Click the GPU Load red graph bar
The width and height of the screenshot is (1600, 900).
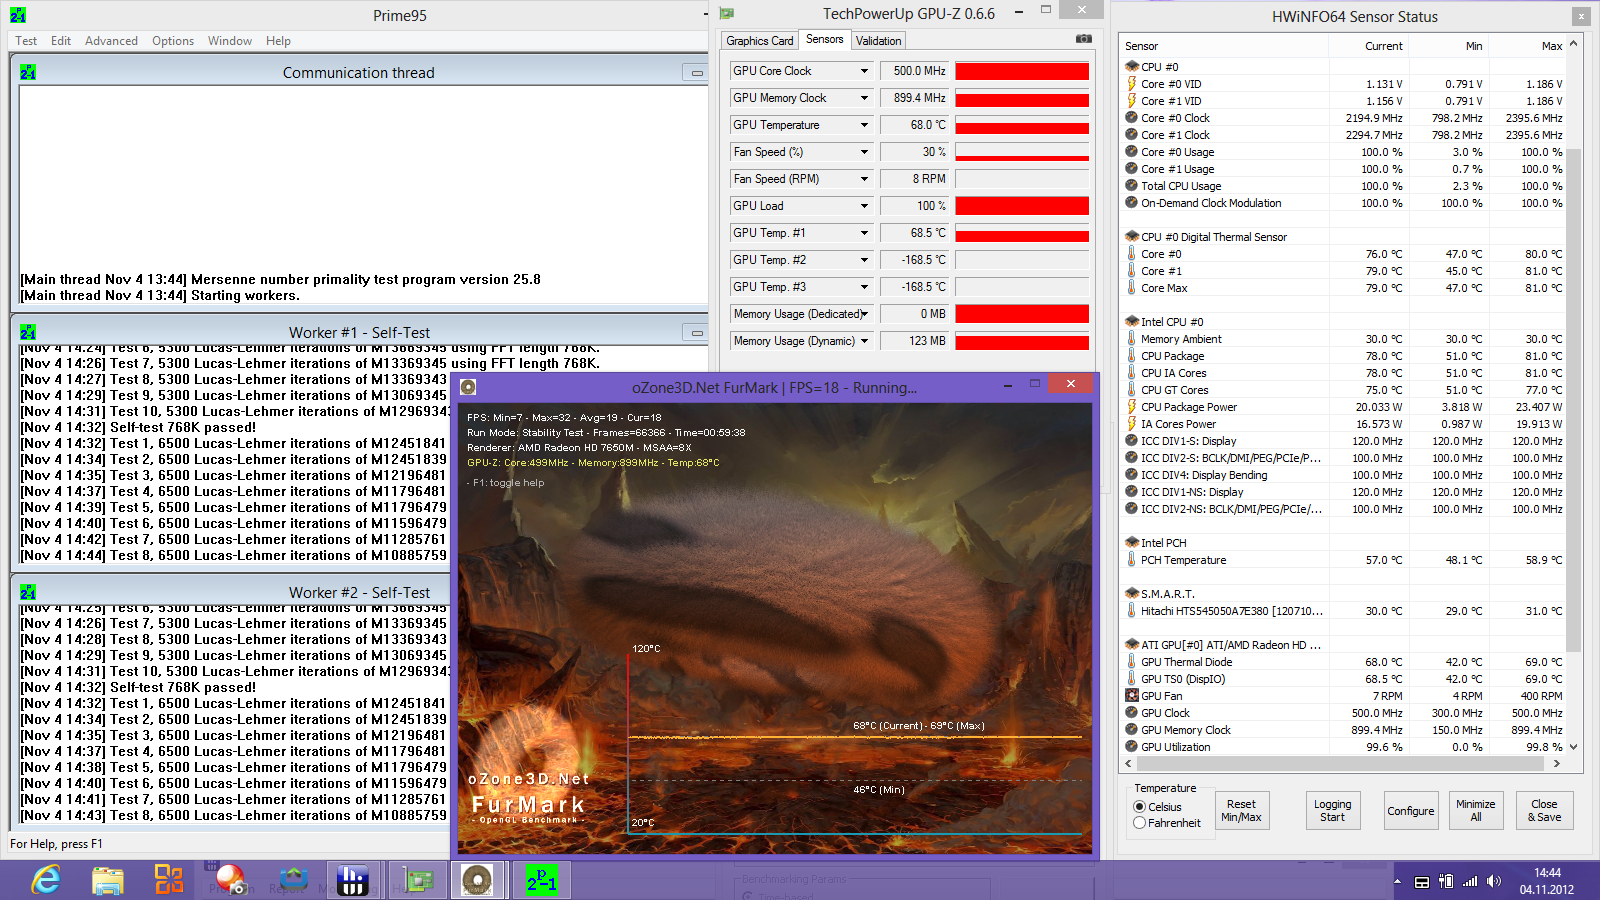pos(1022,206)
